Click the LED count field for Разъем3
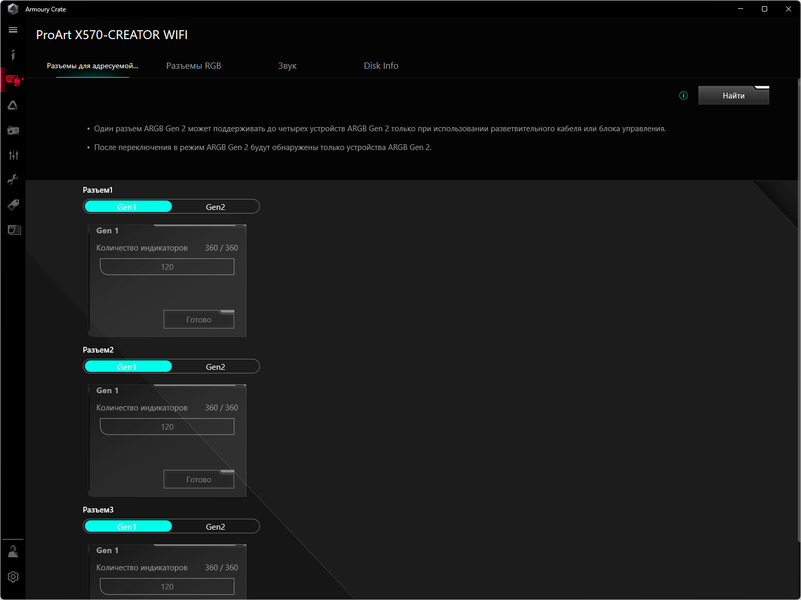This screenshot has width=801, height=600. click(x=167, y=586)
